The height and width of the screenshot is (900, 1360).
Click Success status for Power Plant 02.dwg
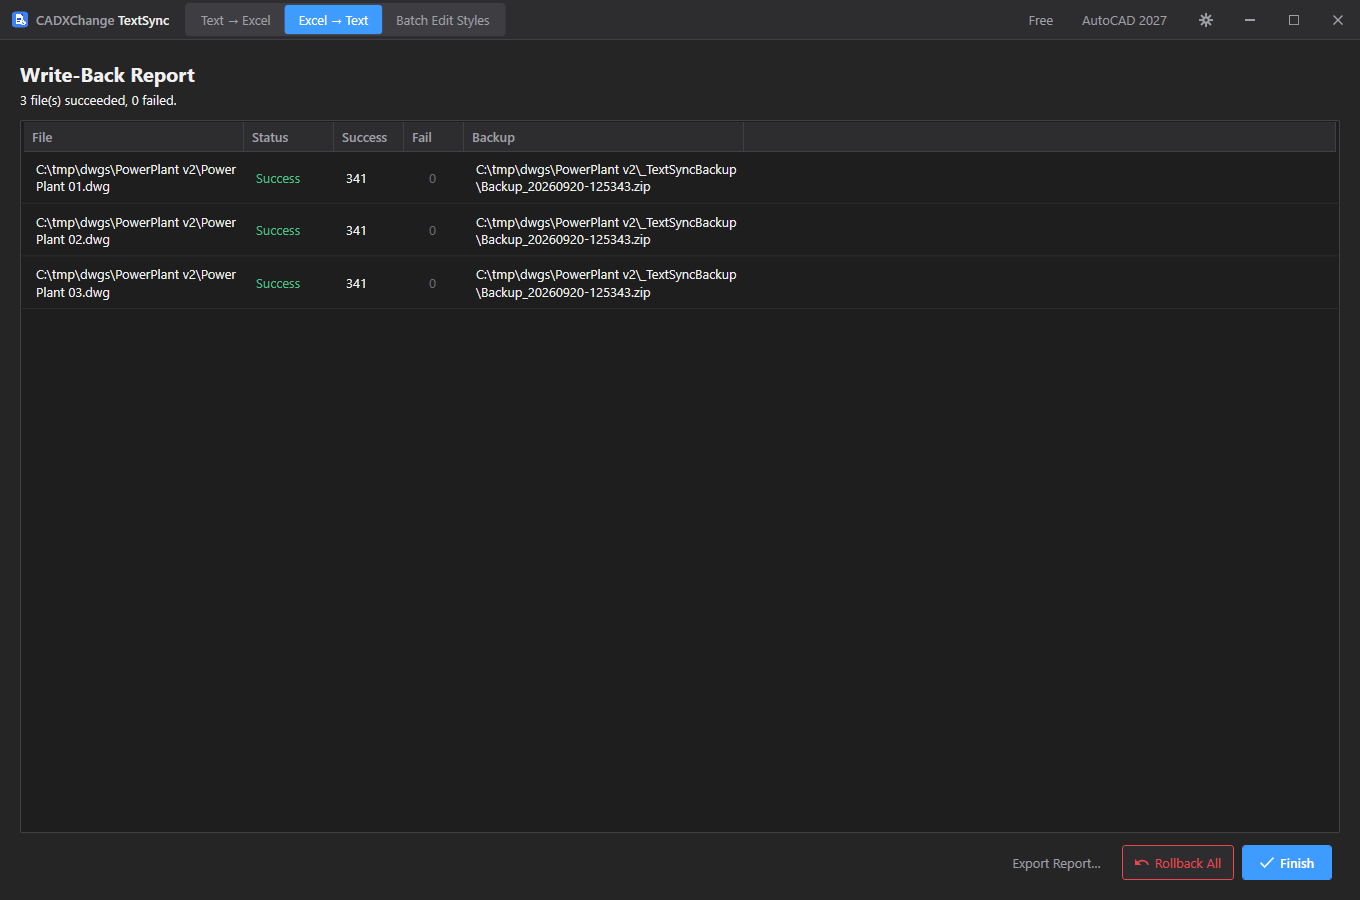[278, 231]
